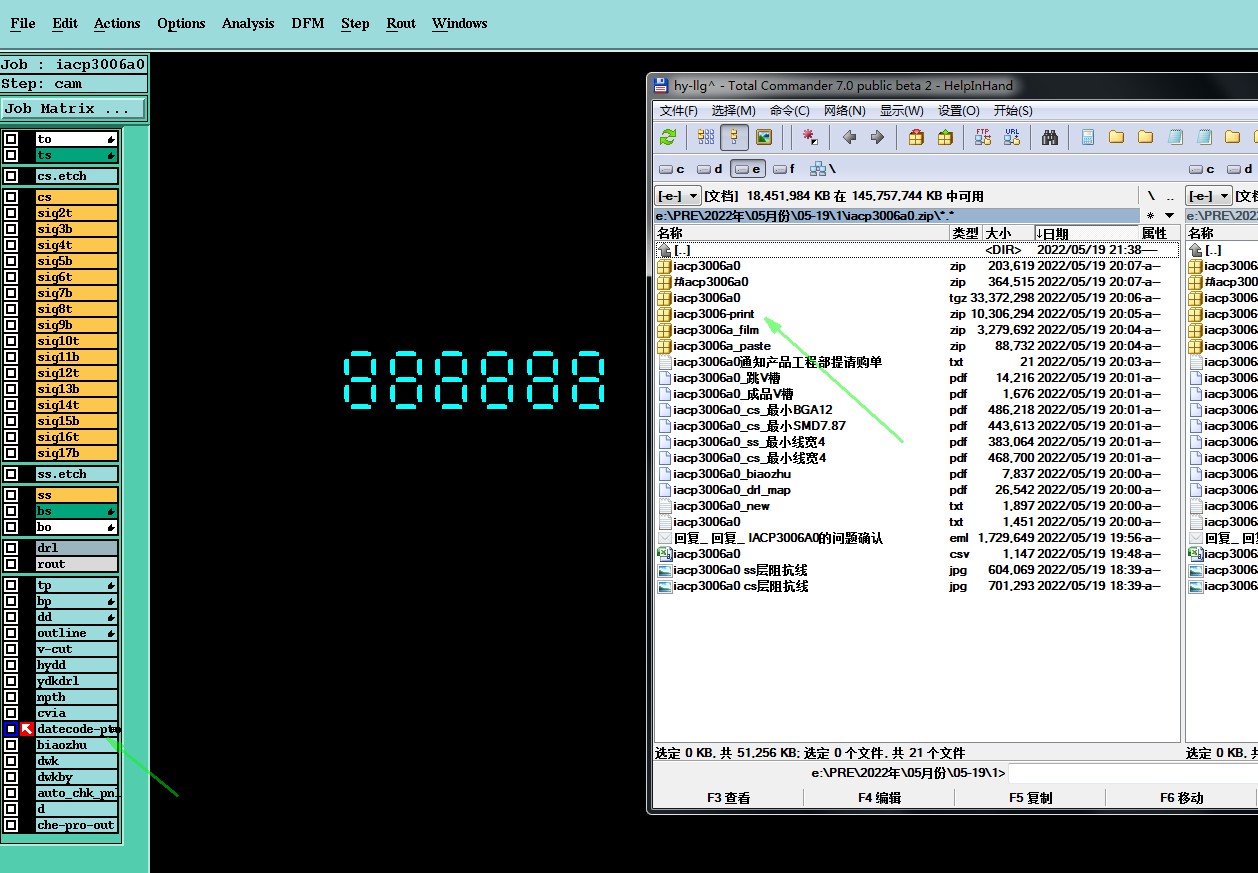Select drive d in left panel

(x=710, y=169)
